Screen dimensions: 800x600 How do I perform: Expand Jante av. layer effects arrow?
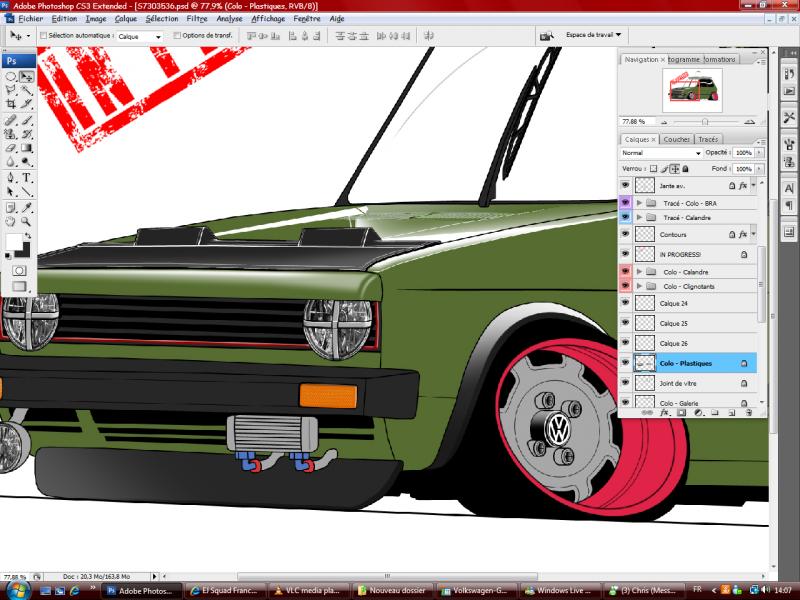pyautogui.click(x=753, y=186)
